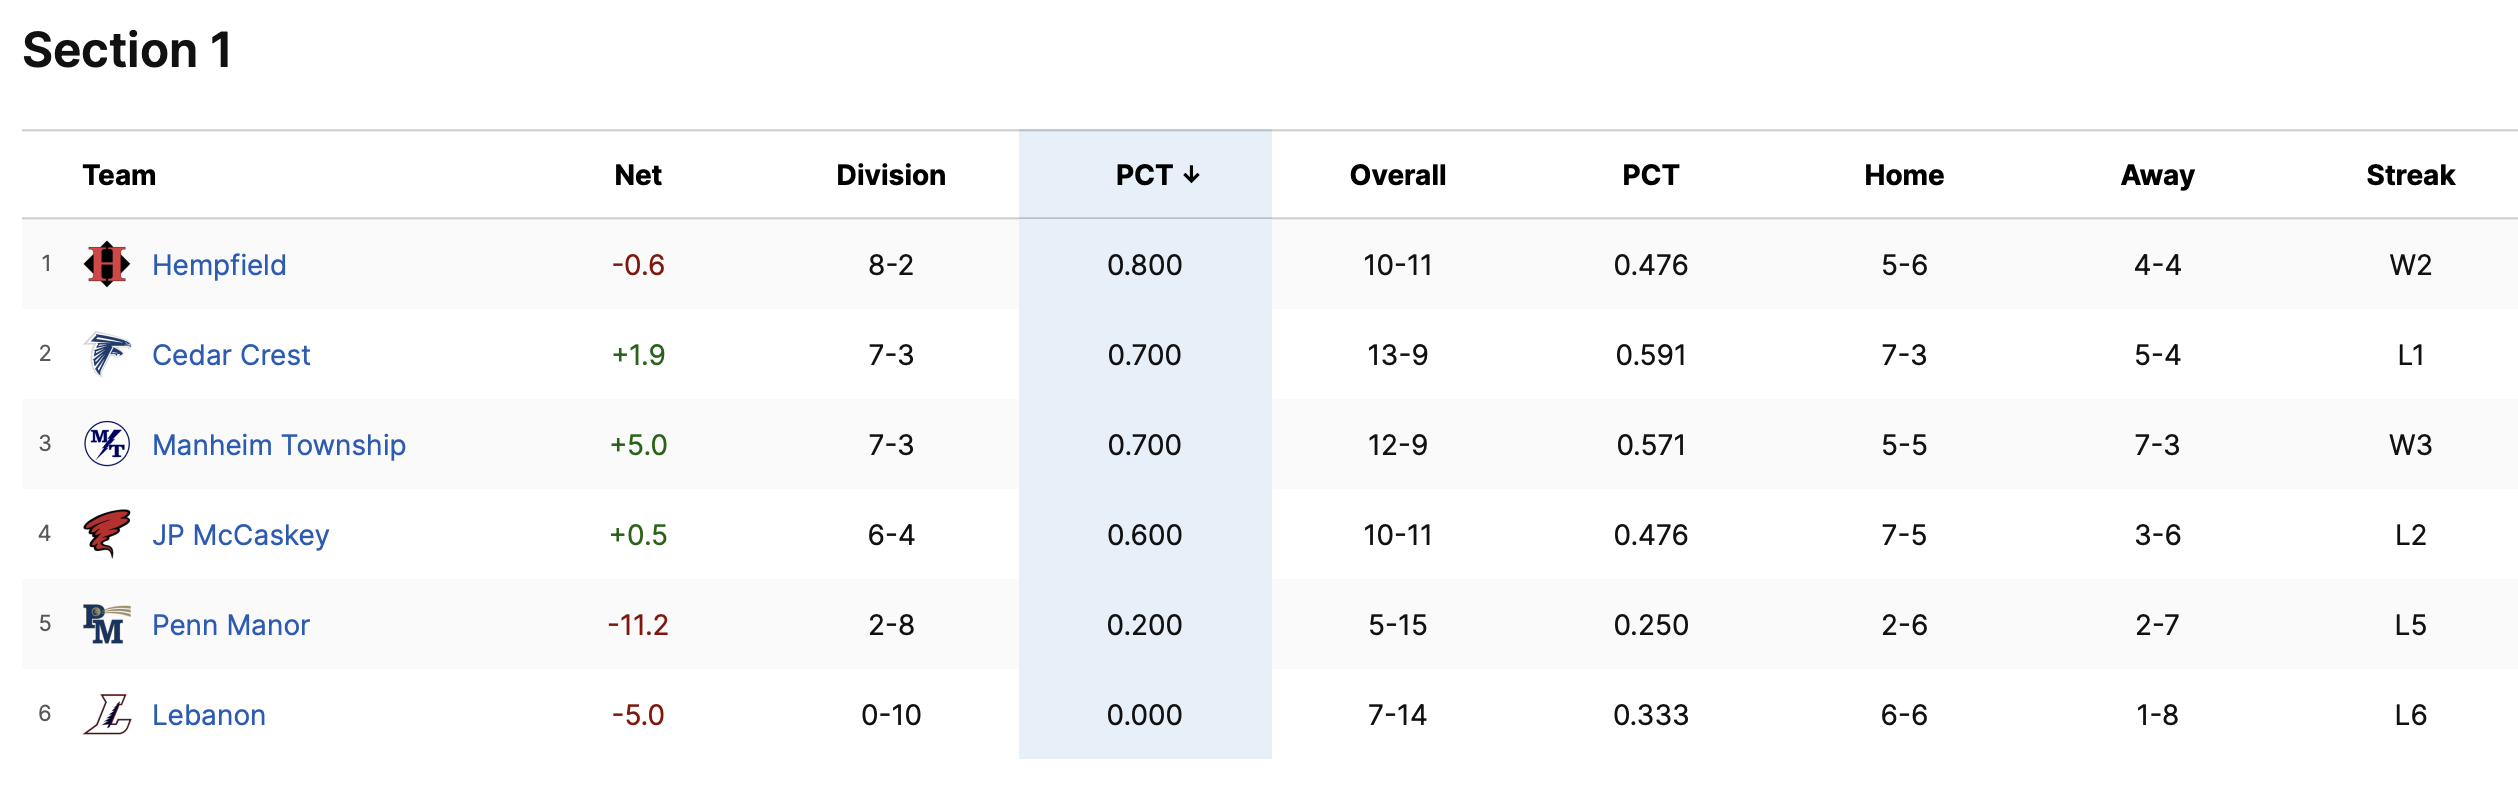2518x800 pixels.
Task: Click the sort arrow beside division PCT
Action: 1191,175
